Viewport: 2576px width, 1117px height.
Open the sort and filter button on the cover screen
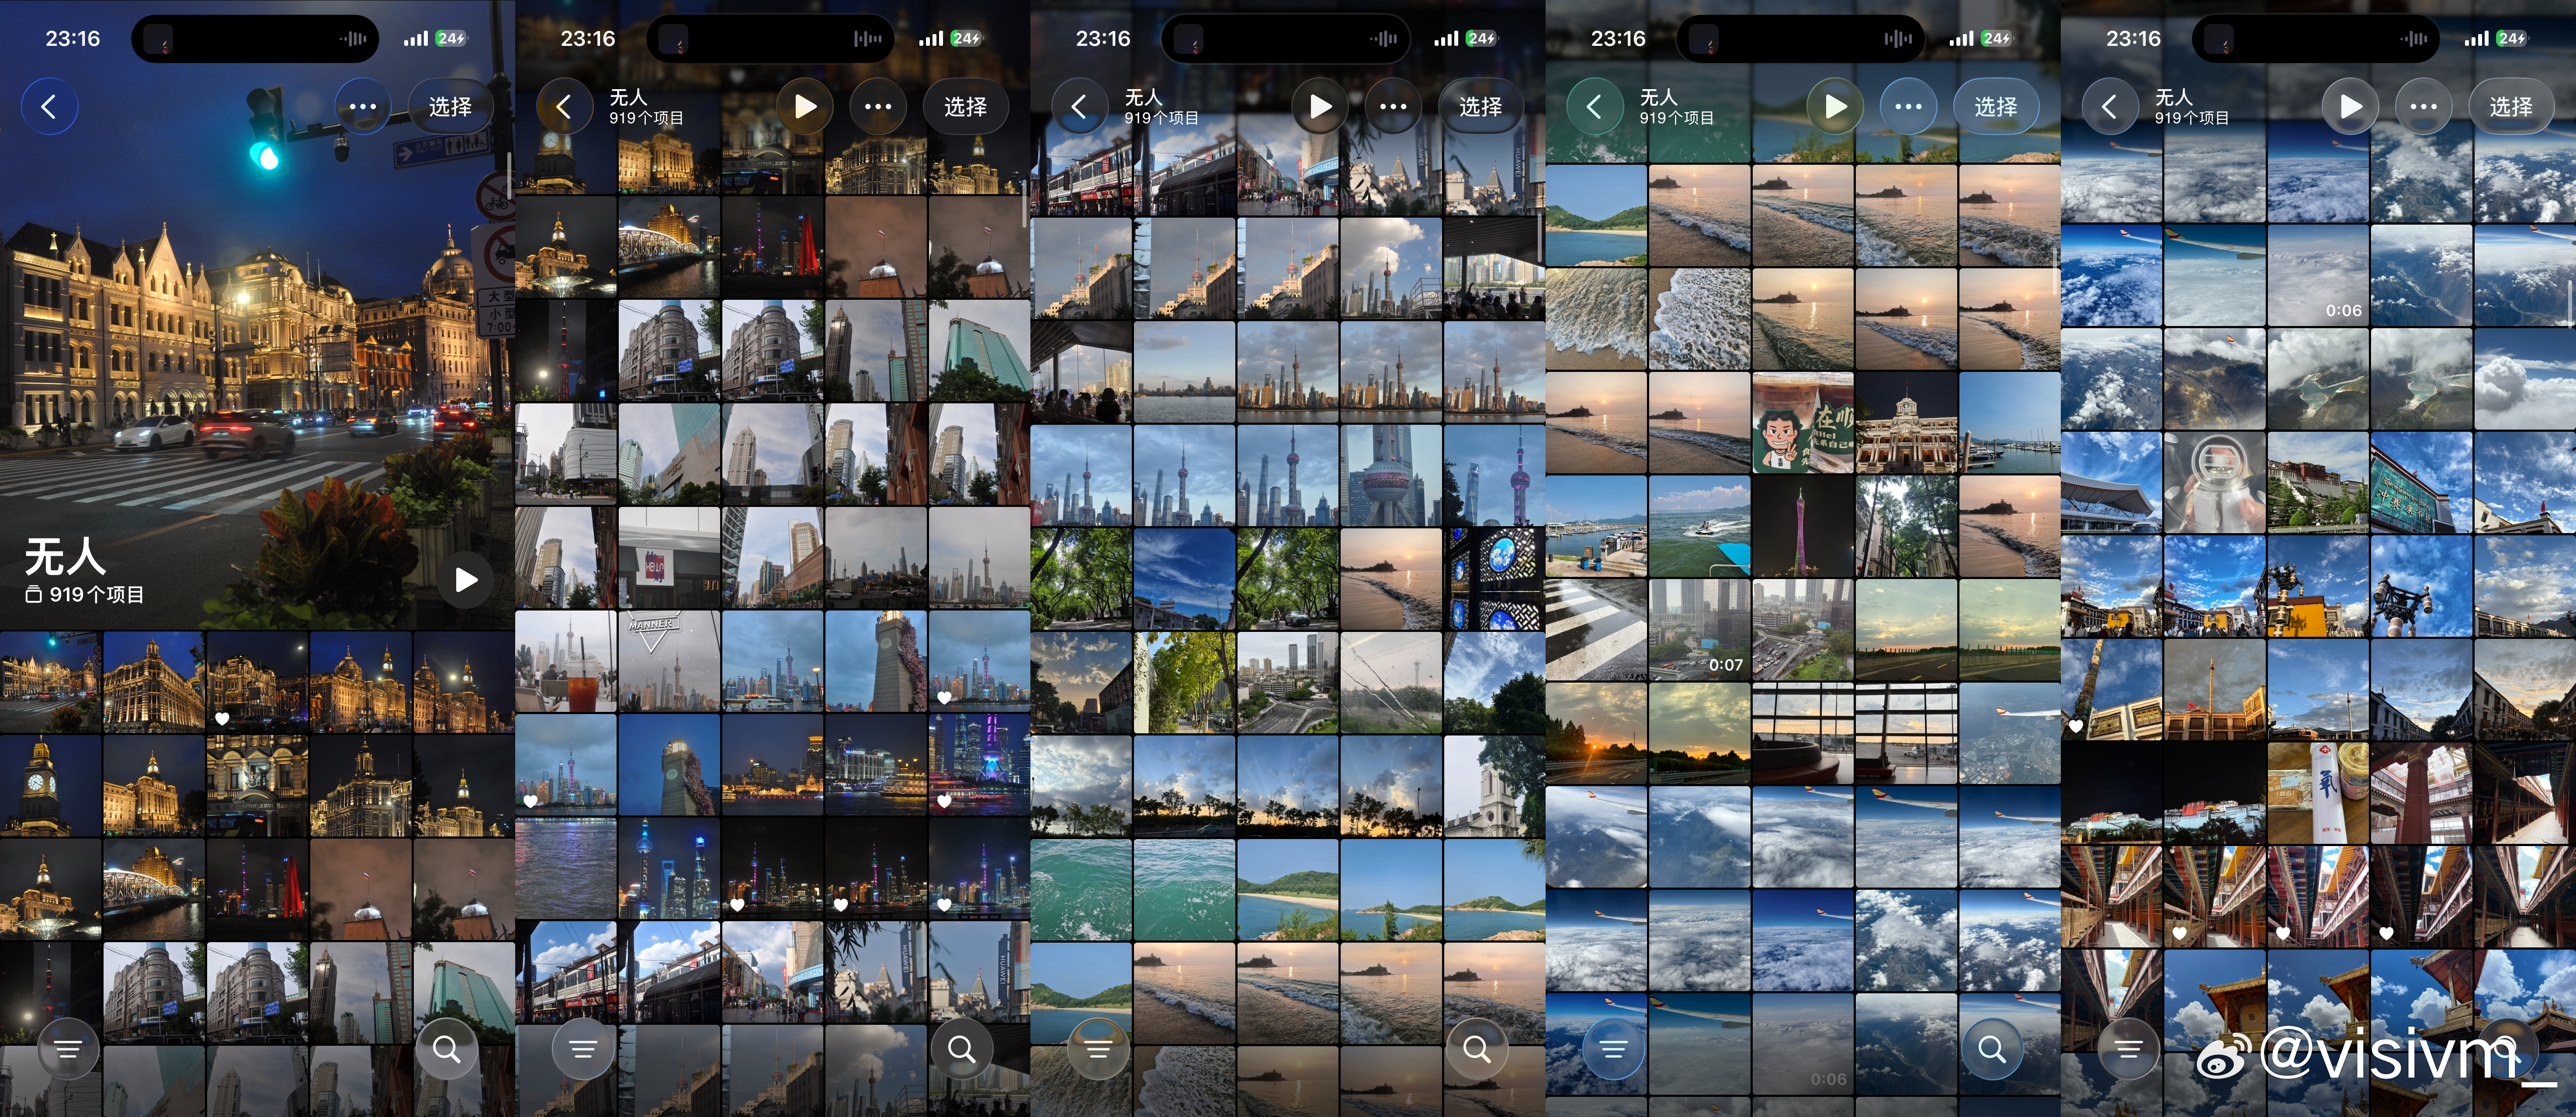tap(68, 1049)
